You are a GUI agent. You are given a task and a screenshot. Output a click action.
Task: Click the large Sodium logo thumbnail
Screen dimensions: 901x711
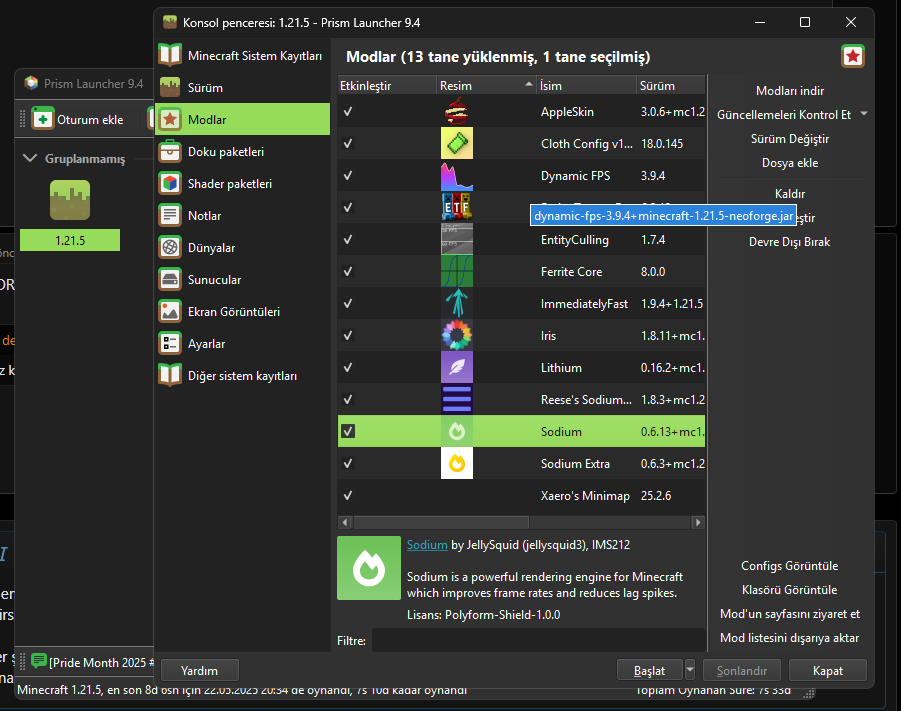(x=369, y=568)
